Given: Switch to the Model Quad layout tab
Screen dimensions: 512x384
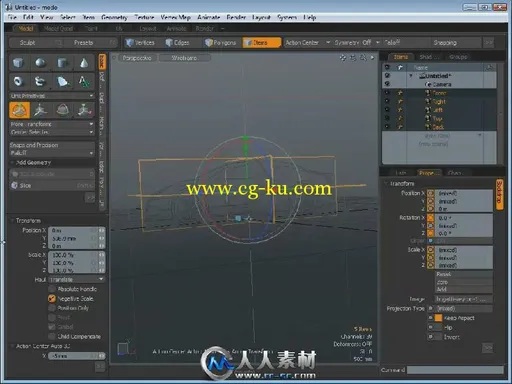Looking at the screenshot, I should point(58,29).
